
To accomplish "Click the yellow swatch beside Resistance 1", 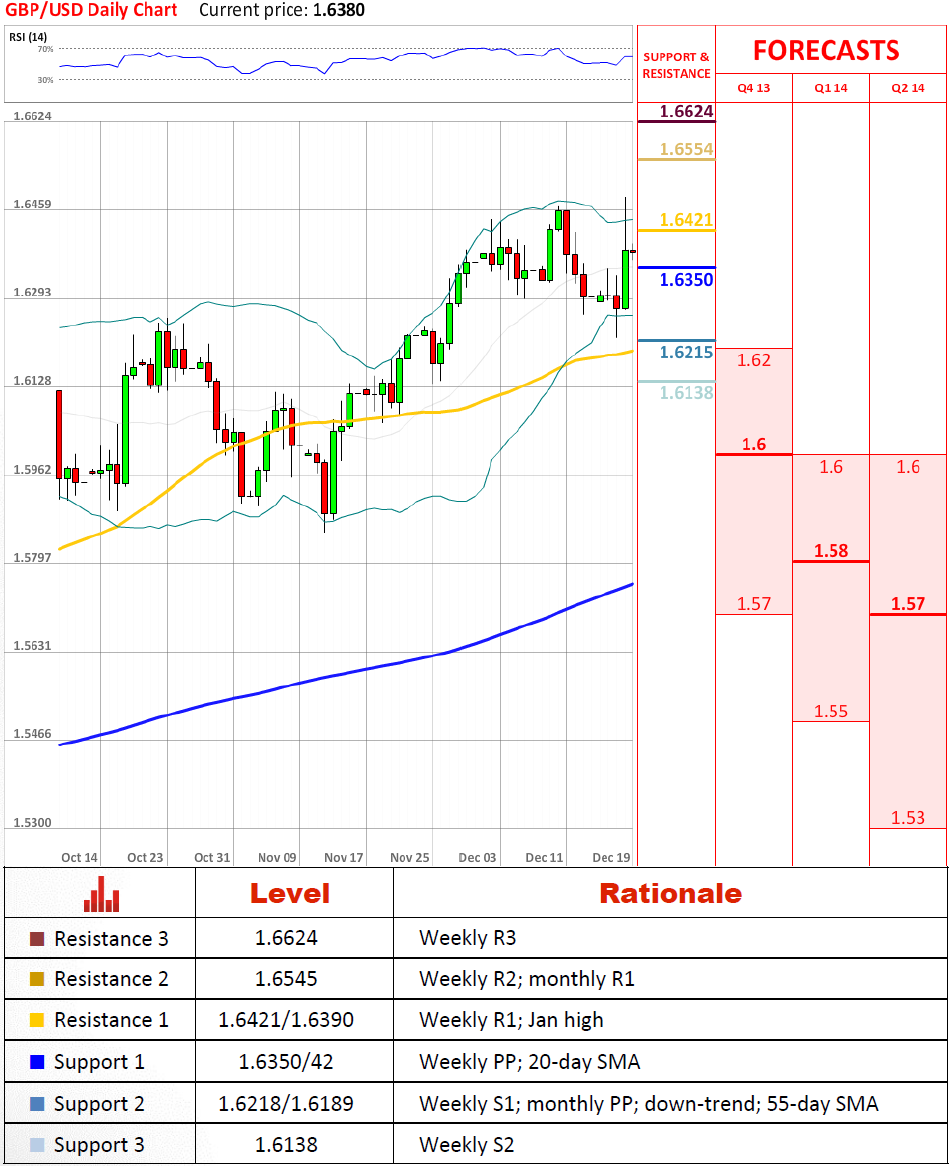I will 36,1020.
